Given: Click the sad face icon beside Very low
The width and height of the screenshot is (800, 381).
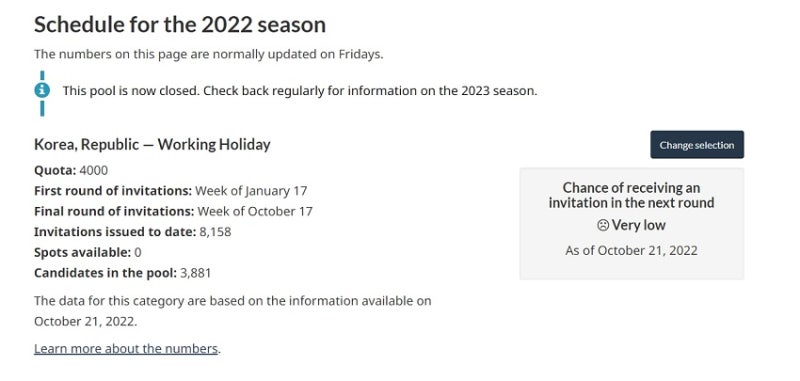Looking at the screenshot, I should [x=603, y=225].
